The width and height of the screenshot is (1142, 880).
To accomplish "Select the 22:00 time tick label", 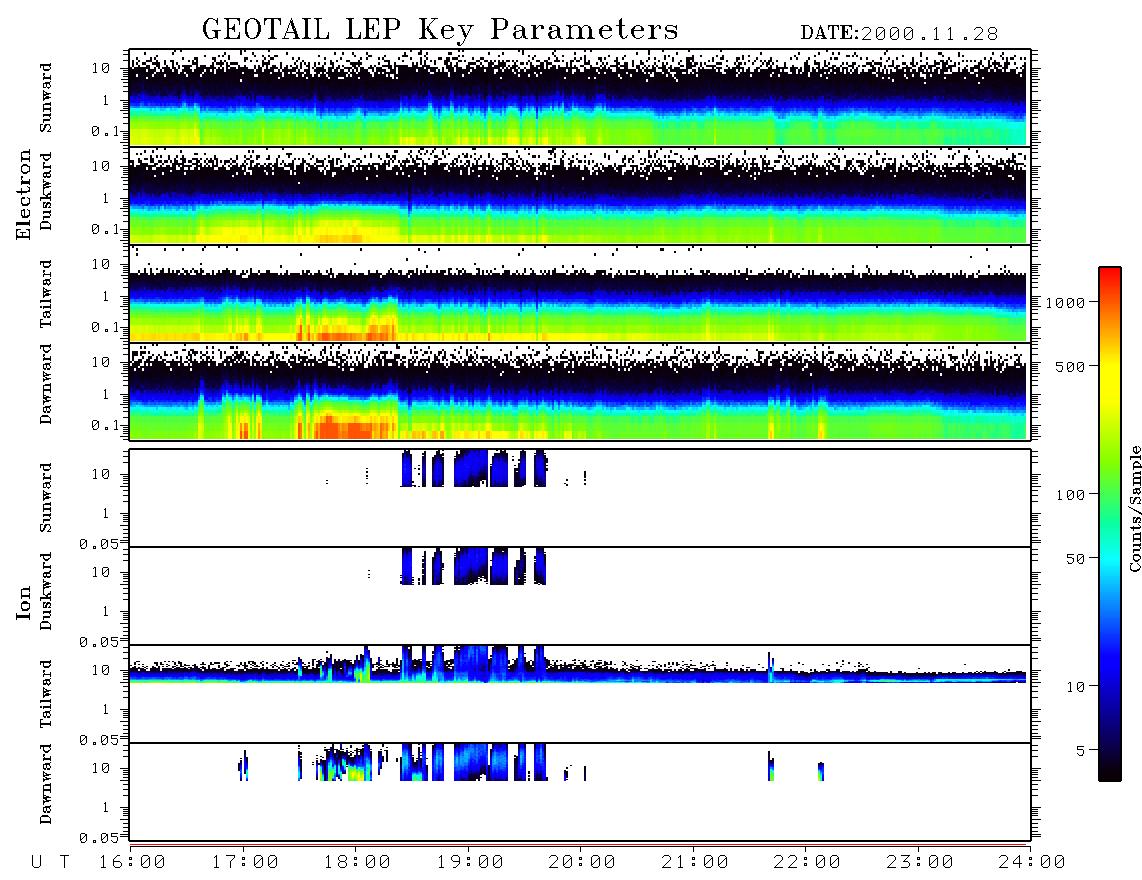I will (807, 863).
